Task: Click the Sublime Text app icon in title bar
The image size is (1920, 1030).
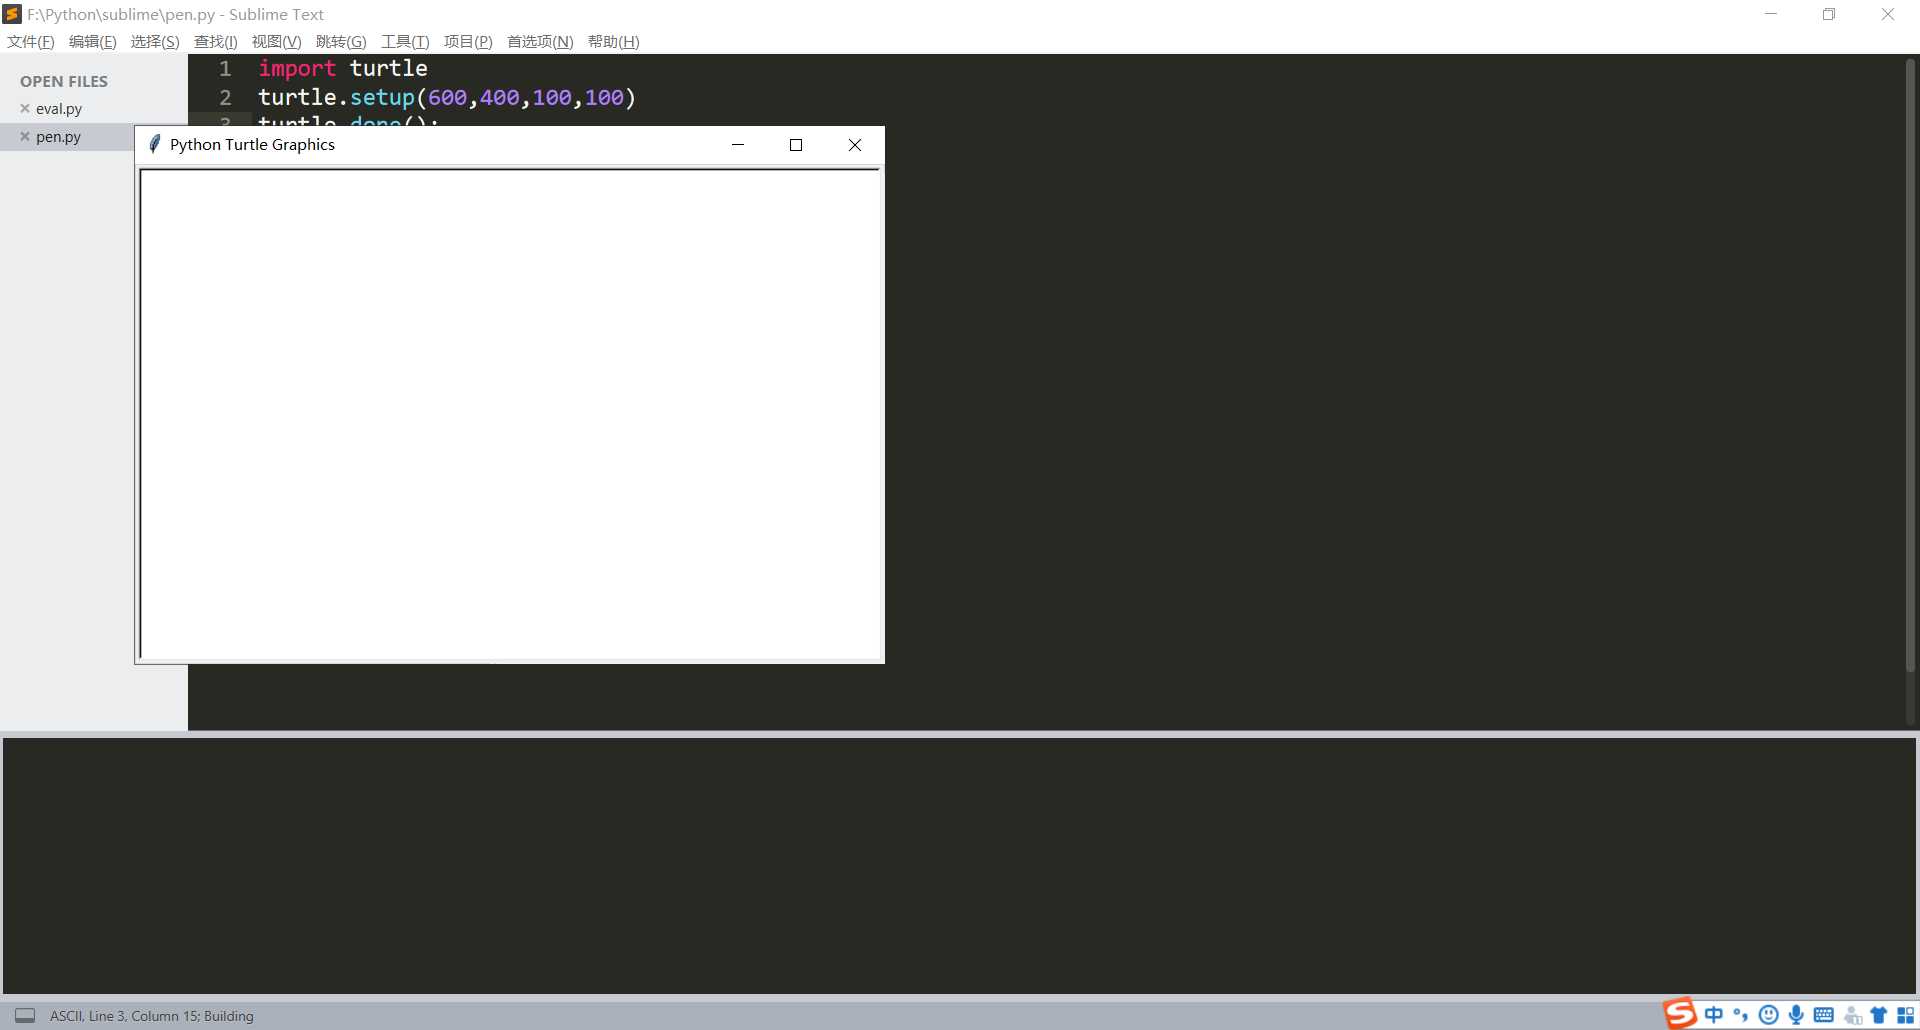Action: pyautogui.click(x=12, y=14)
